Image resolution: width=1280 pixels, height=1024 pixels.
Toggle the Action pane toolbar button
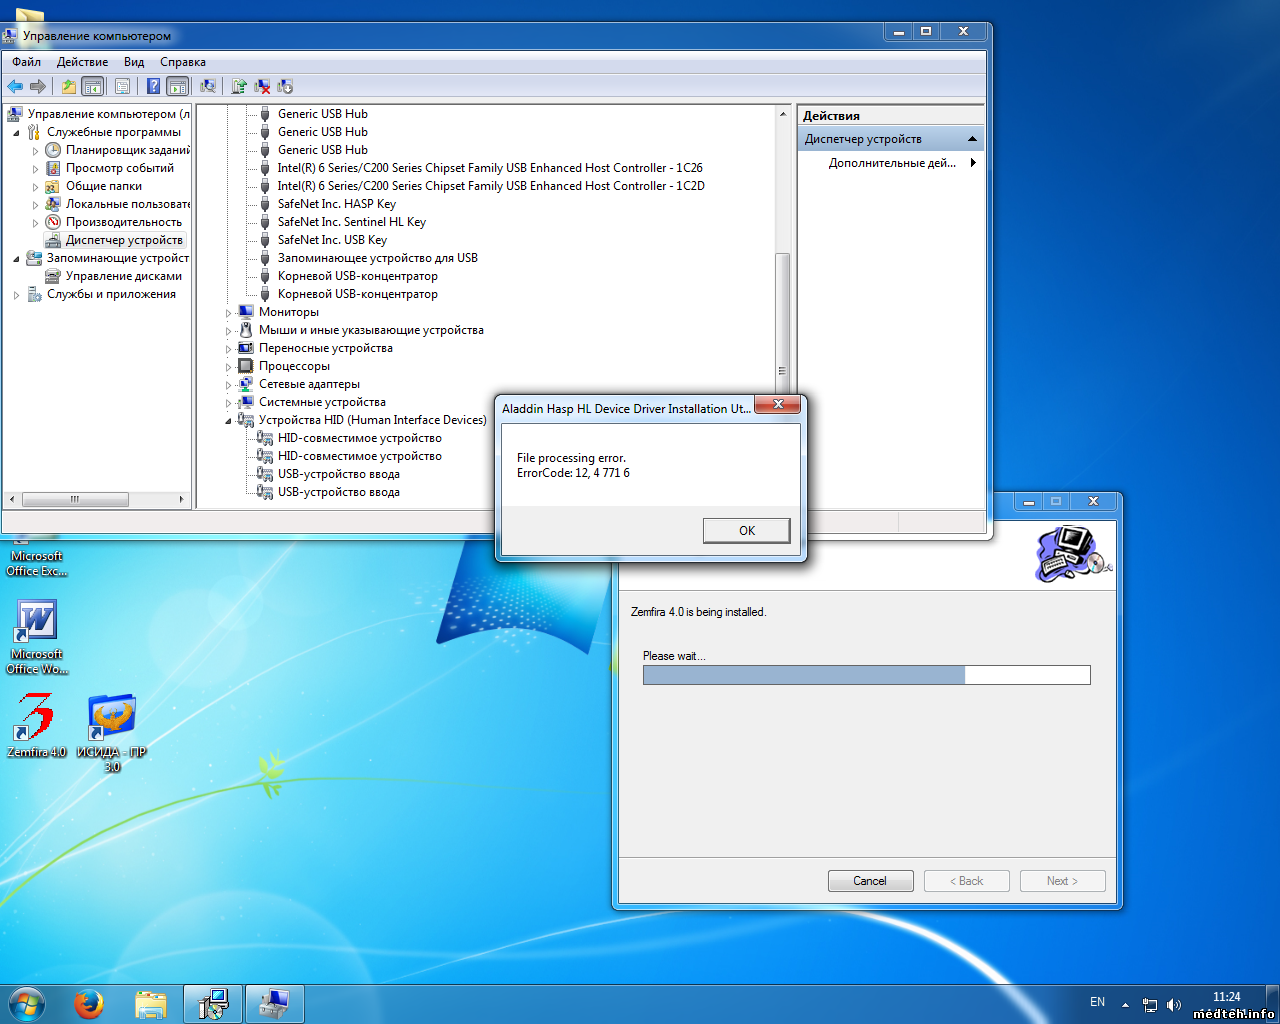coord(177,87)
